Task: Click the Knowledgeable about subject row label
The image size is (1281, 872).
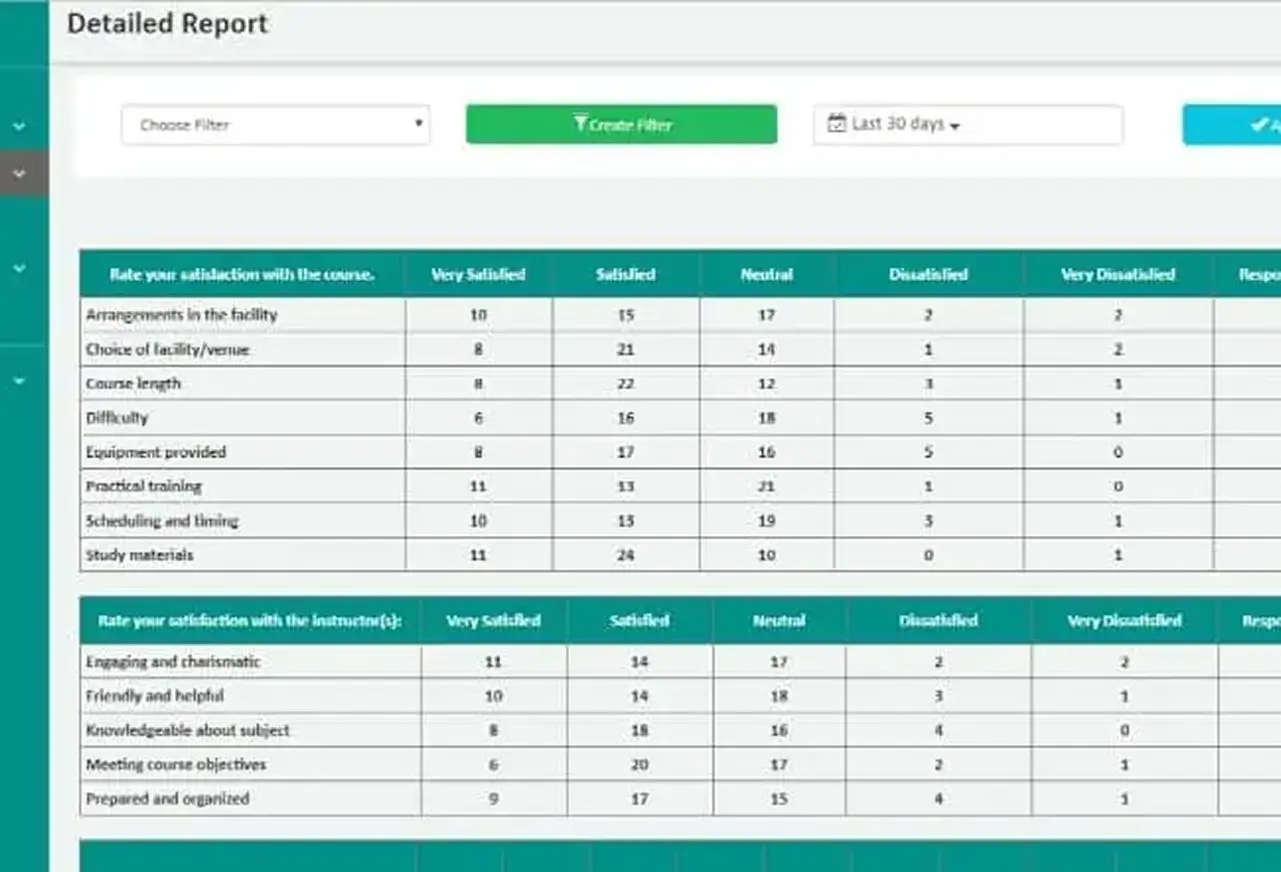Action: [x=187, y=730]
